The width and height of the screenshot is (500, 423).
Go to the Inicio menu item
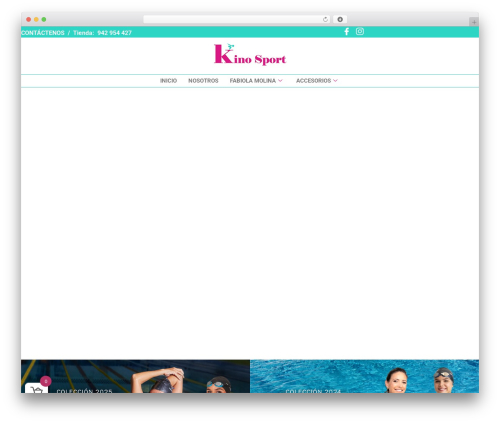click(x=168, y=81)
